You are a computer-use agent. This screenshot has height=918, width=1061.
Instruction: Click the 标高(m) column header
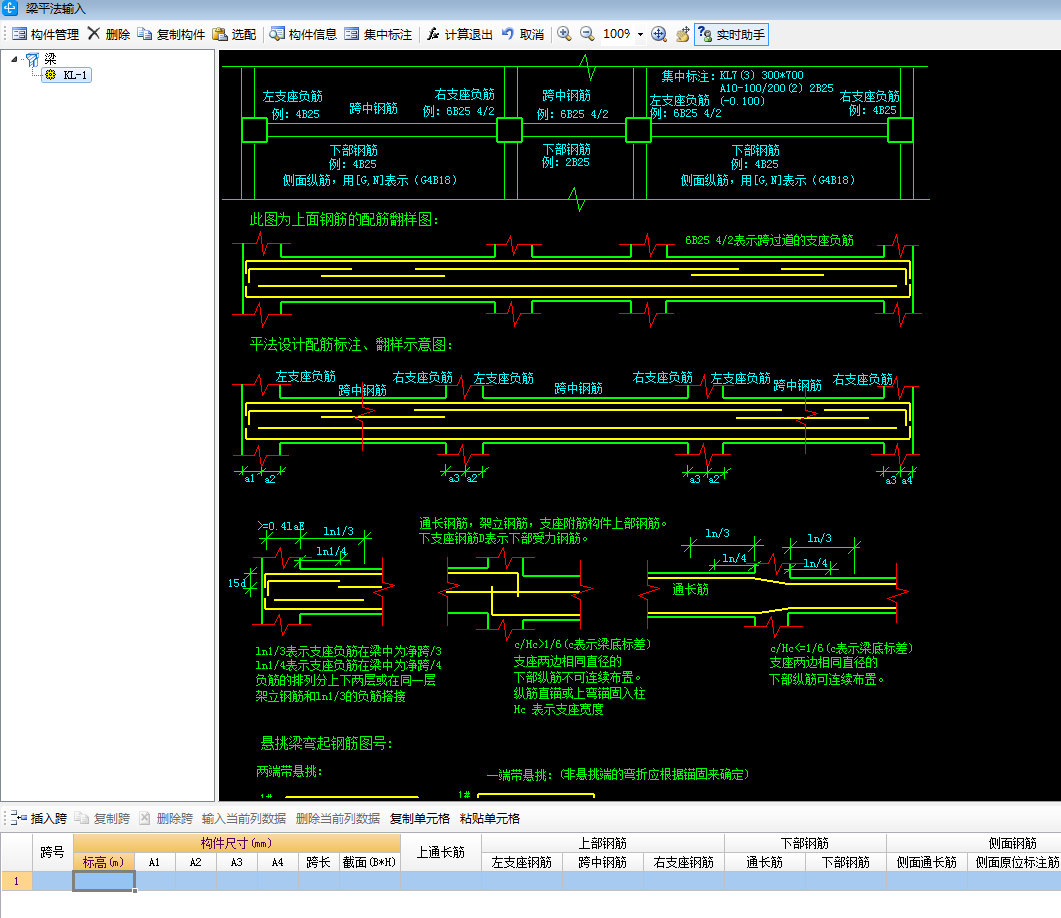[x=104, y=863]
